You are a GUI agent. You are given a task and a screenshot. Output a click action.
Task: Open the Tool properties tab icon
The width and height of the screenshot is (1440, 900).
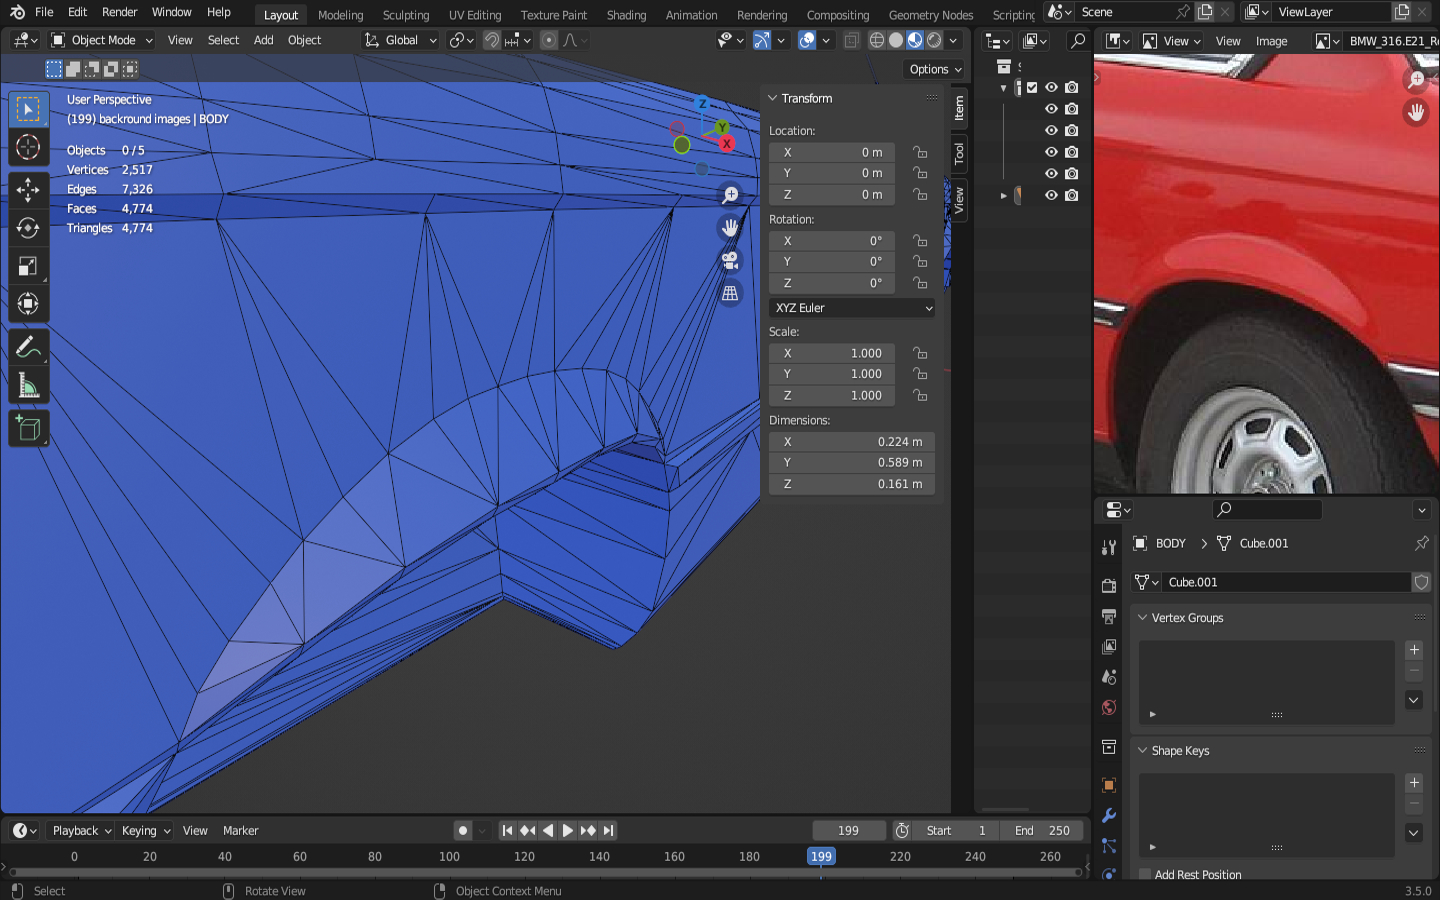[1109, 547]
